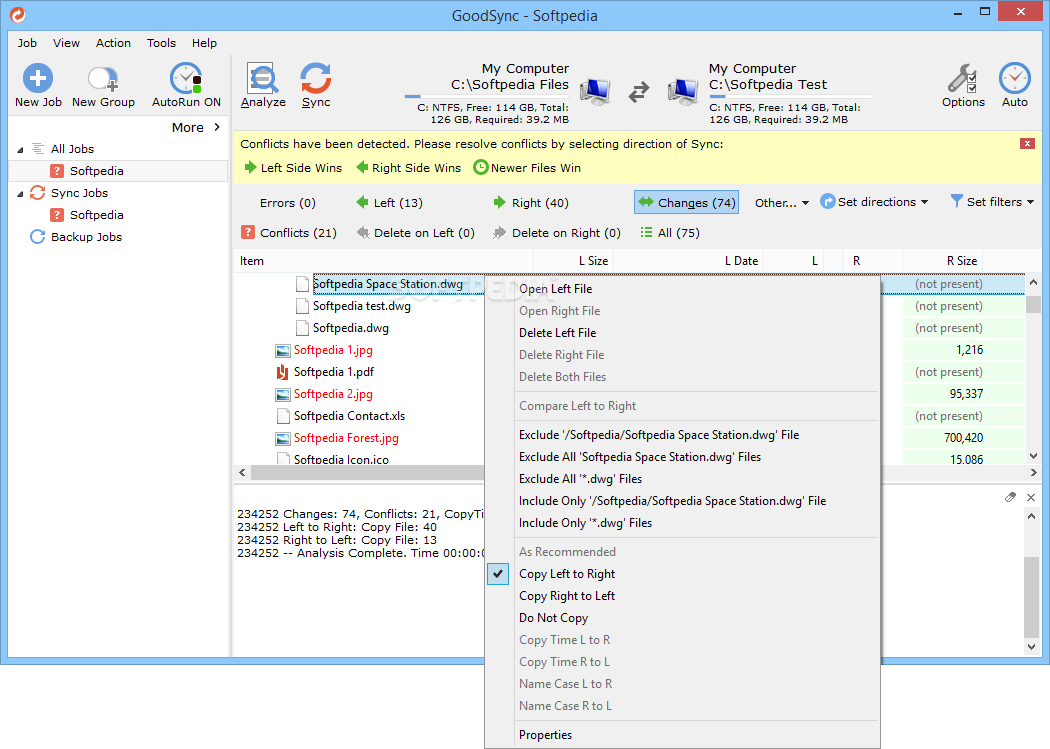This screenshot has height=749, width=1050.
Task: Click the right folder computer icon
Action: (x=683, y=91)
